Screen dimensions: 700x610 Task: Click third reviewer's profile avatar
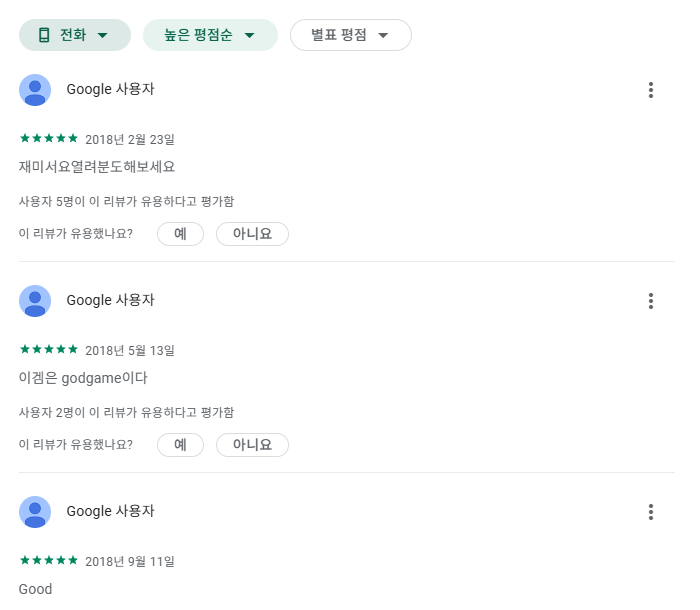(x=35, y=512)
